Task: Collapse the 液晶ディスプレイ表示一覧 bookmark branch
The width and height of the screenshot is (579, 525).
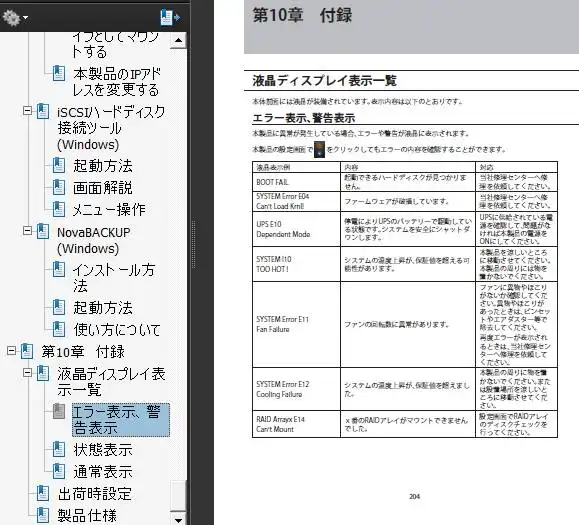Action: tap(27, 373)
